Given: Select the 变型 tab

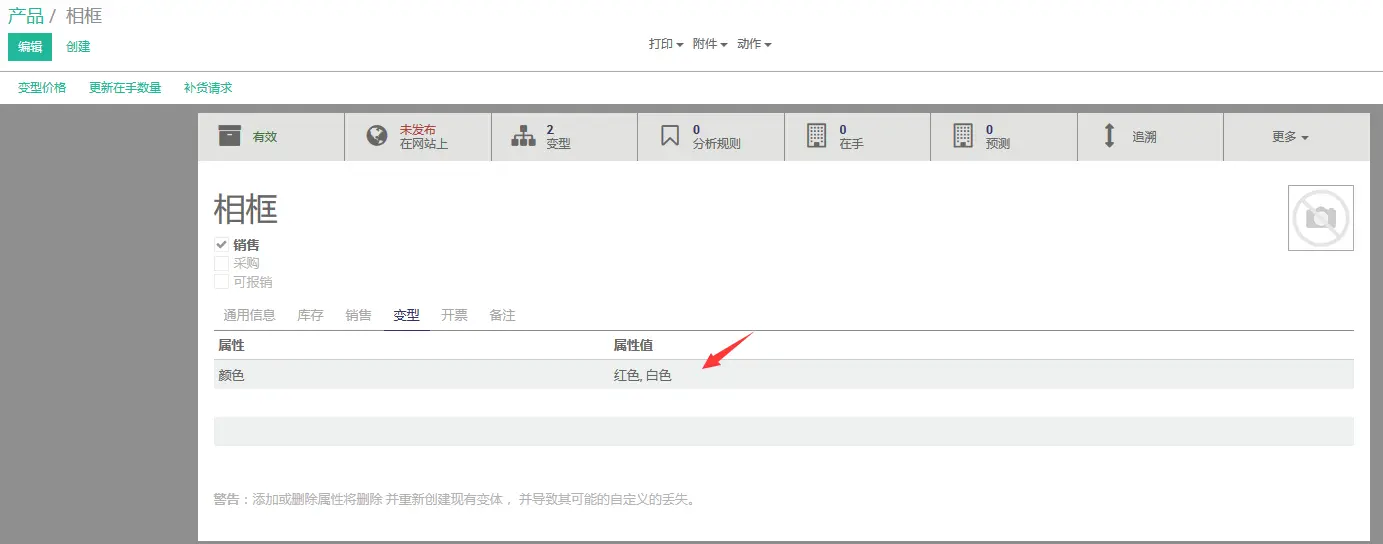Looking at the screenshot, I should point(407,315).
